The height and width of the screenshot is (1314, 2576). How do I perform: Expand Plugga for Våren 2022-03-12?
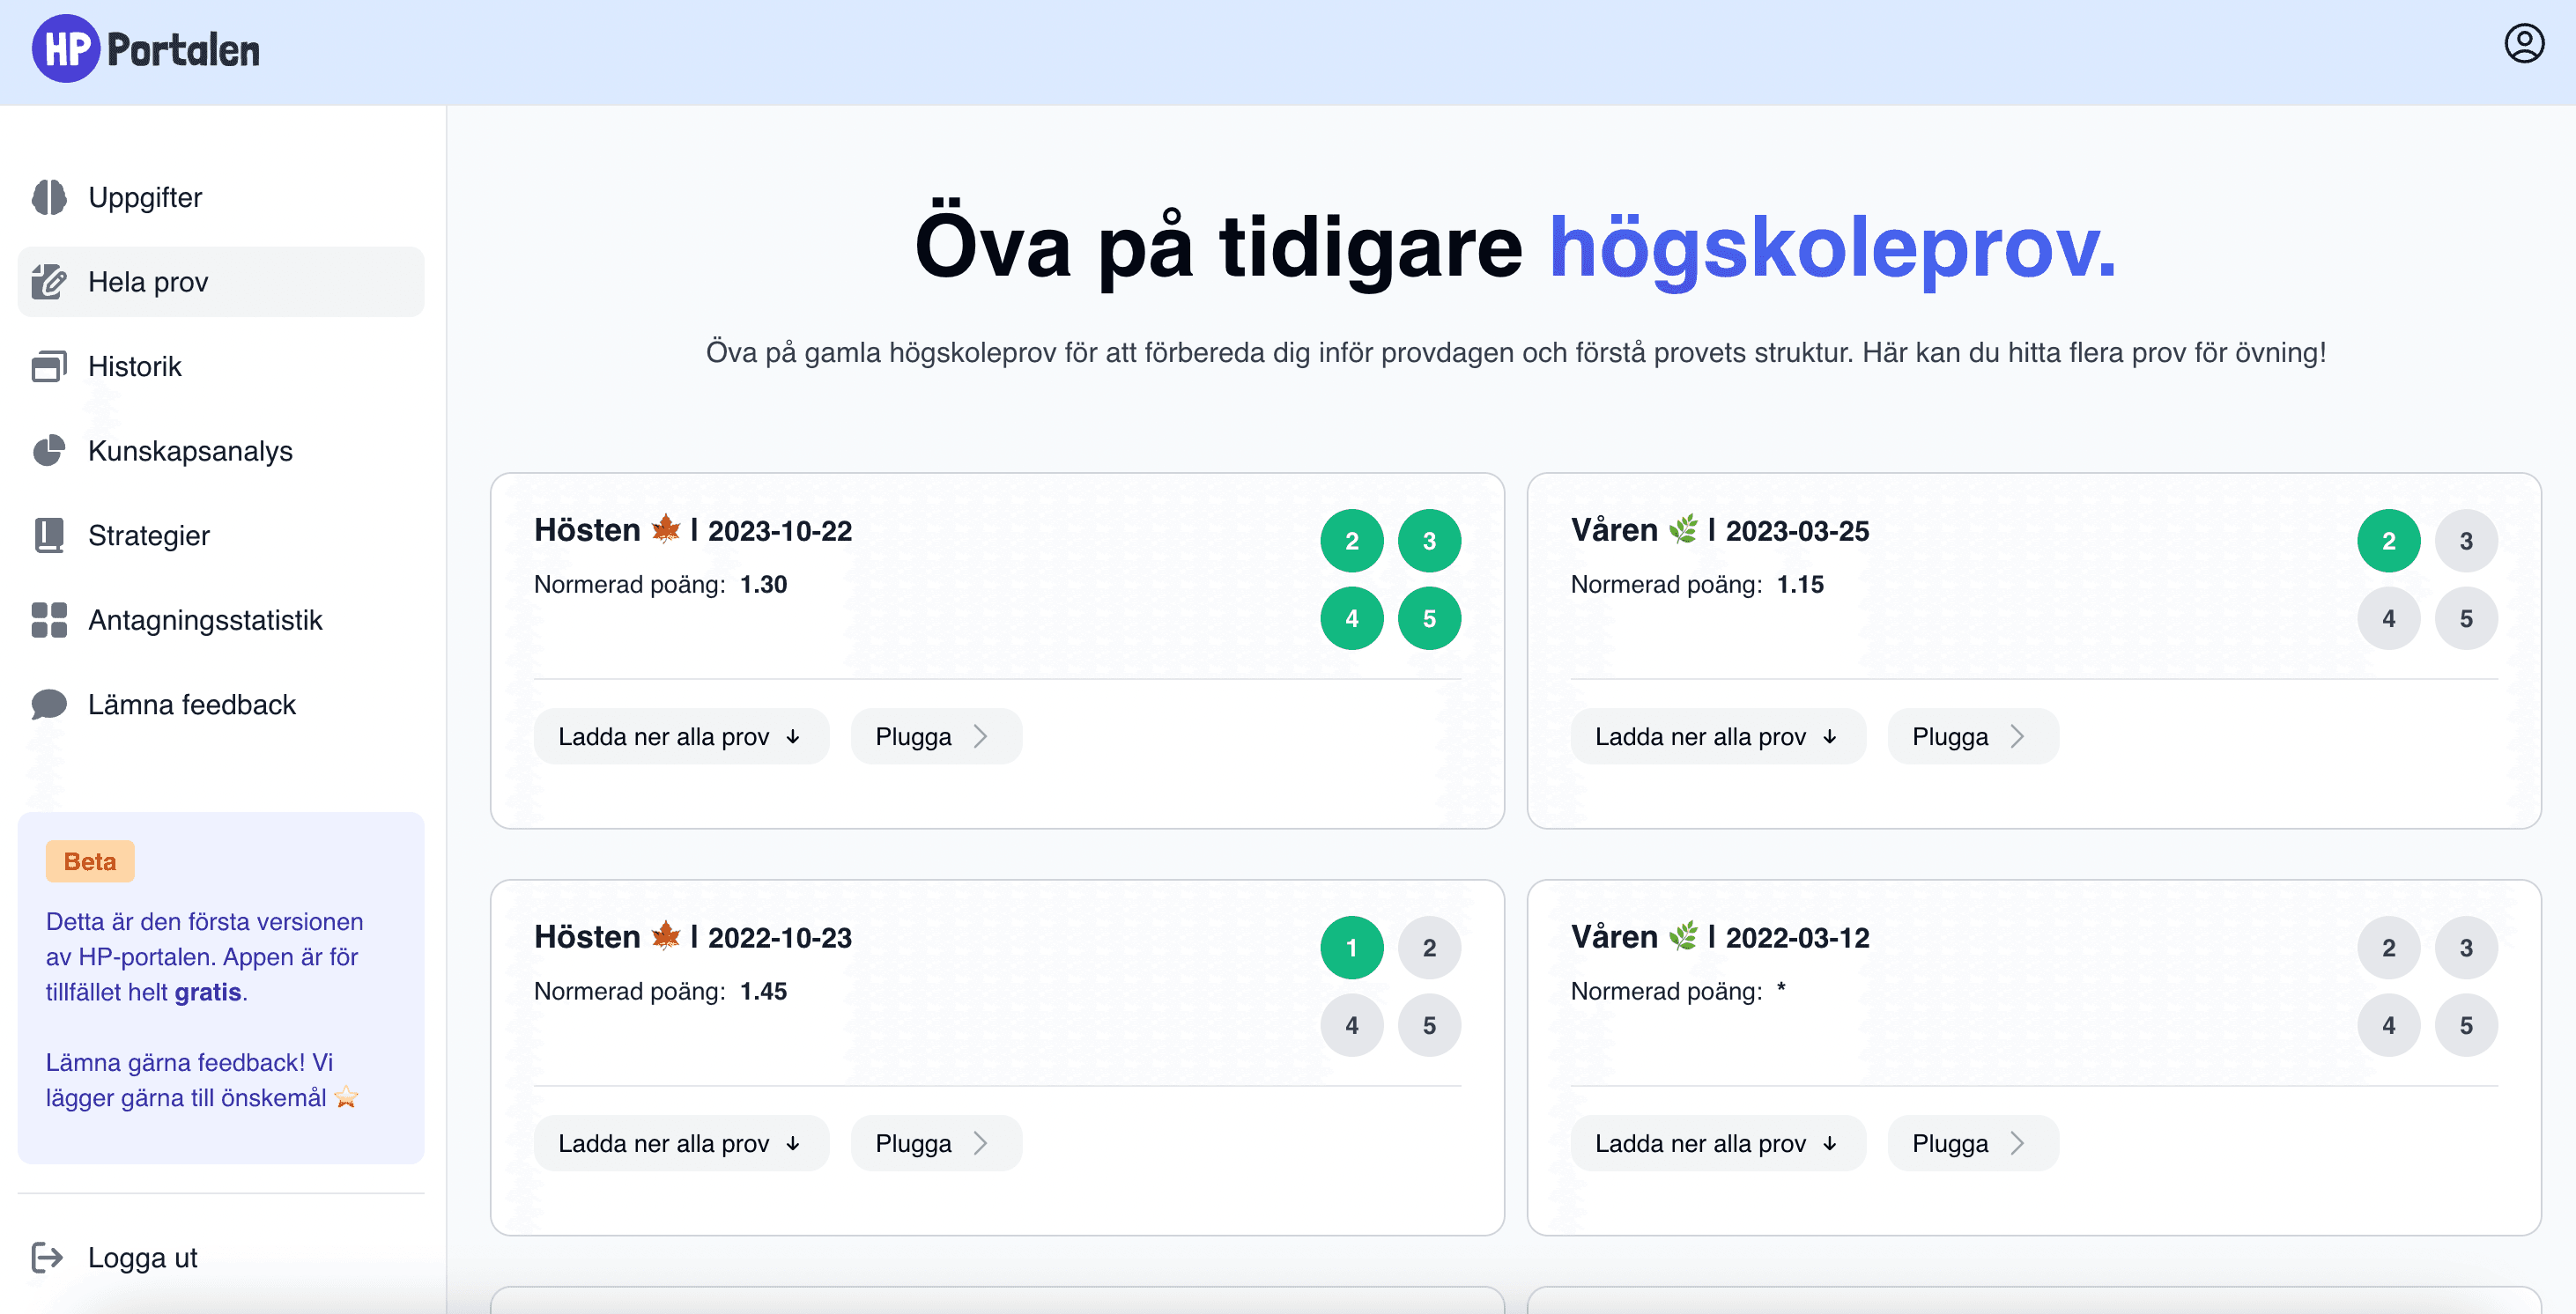[x=1971, y=1142]
